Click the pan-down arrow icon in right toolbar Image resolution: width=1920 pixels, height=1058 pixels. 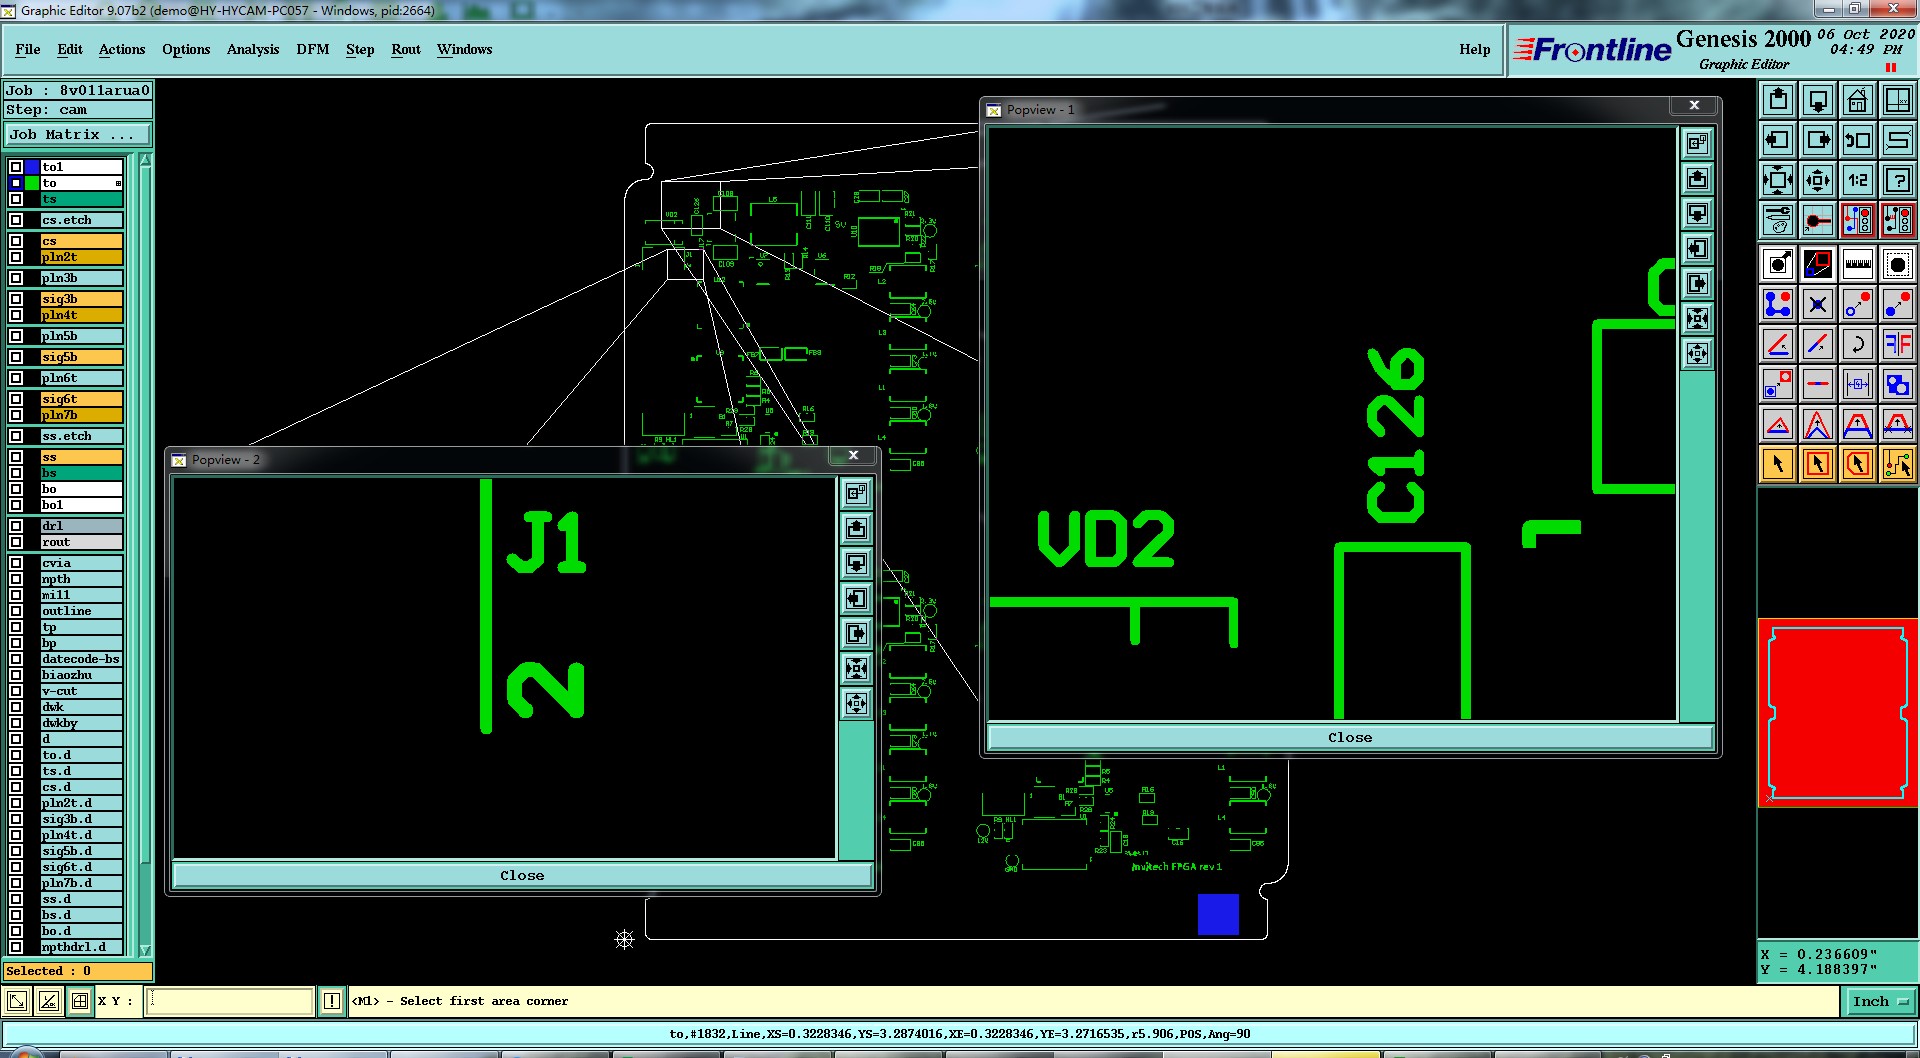(1817, 100)
